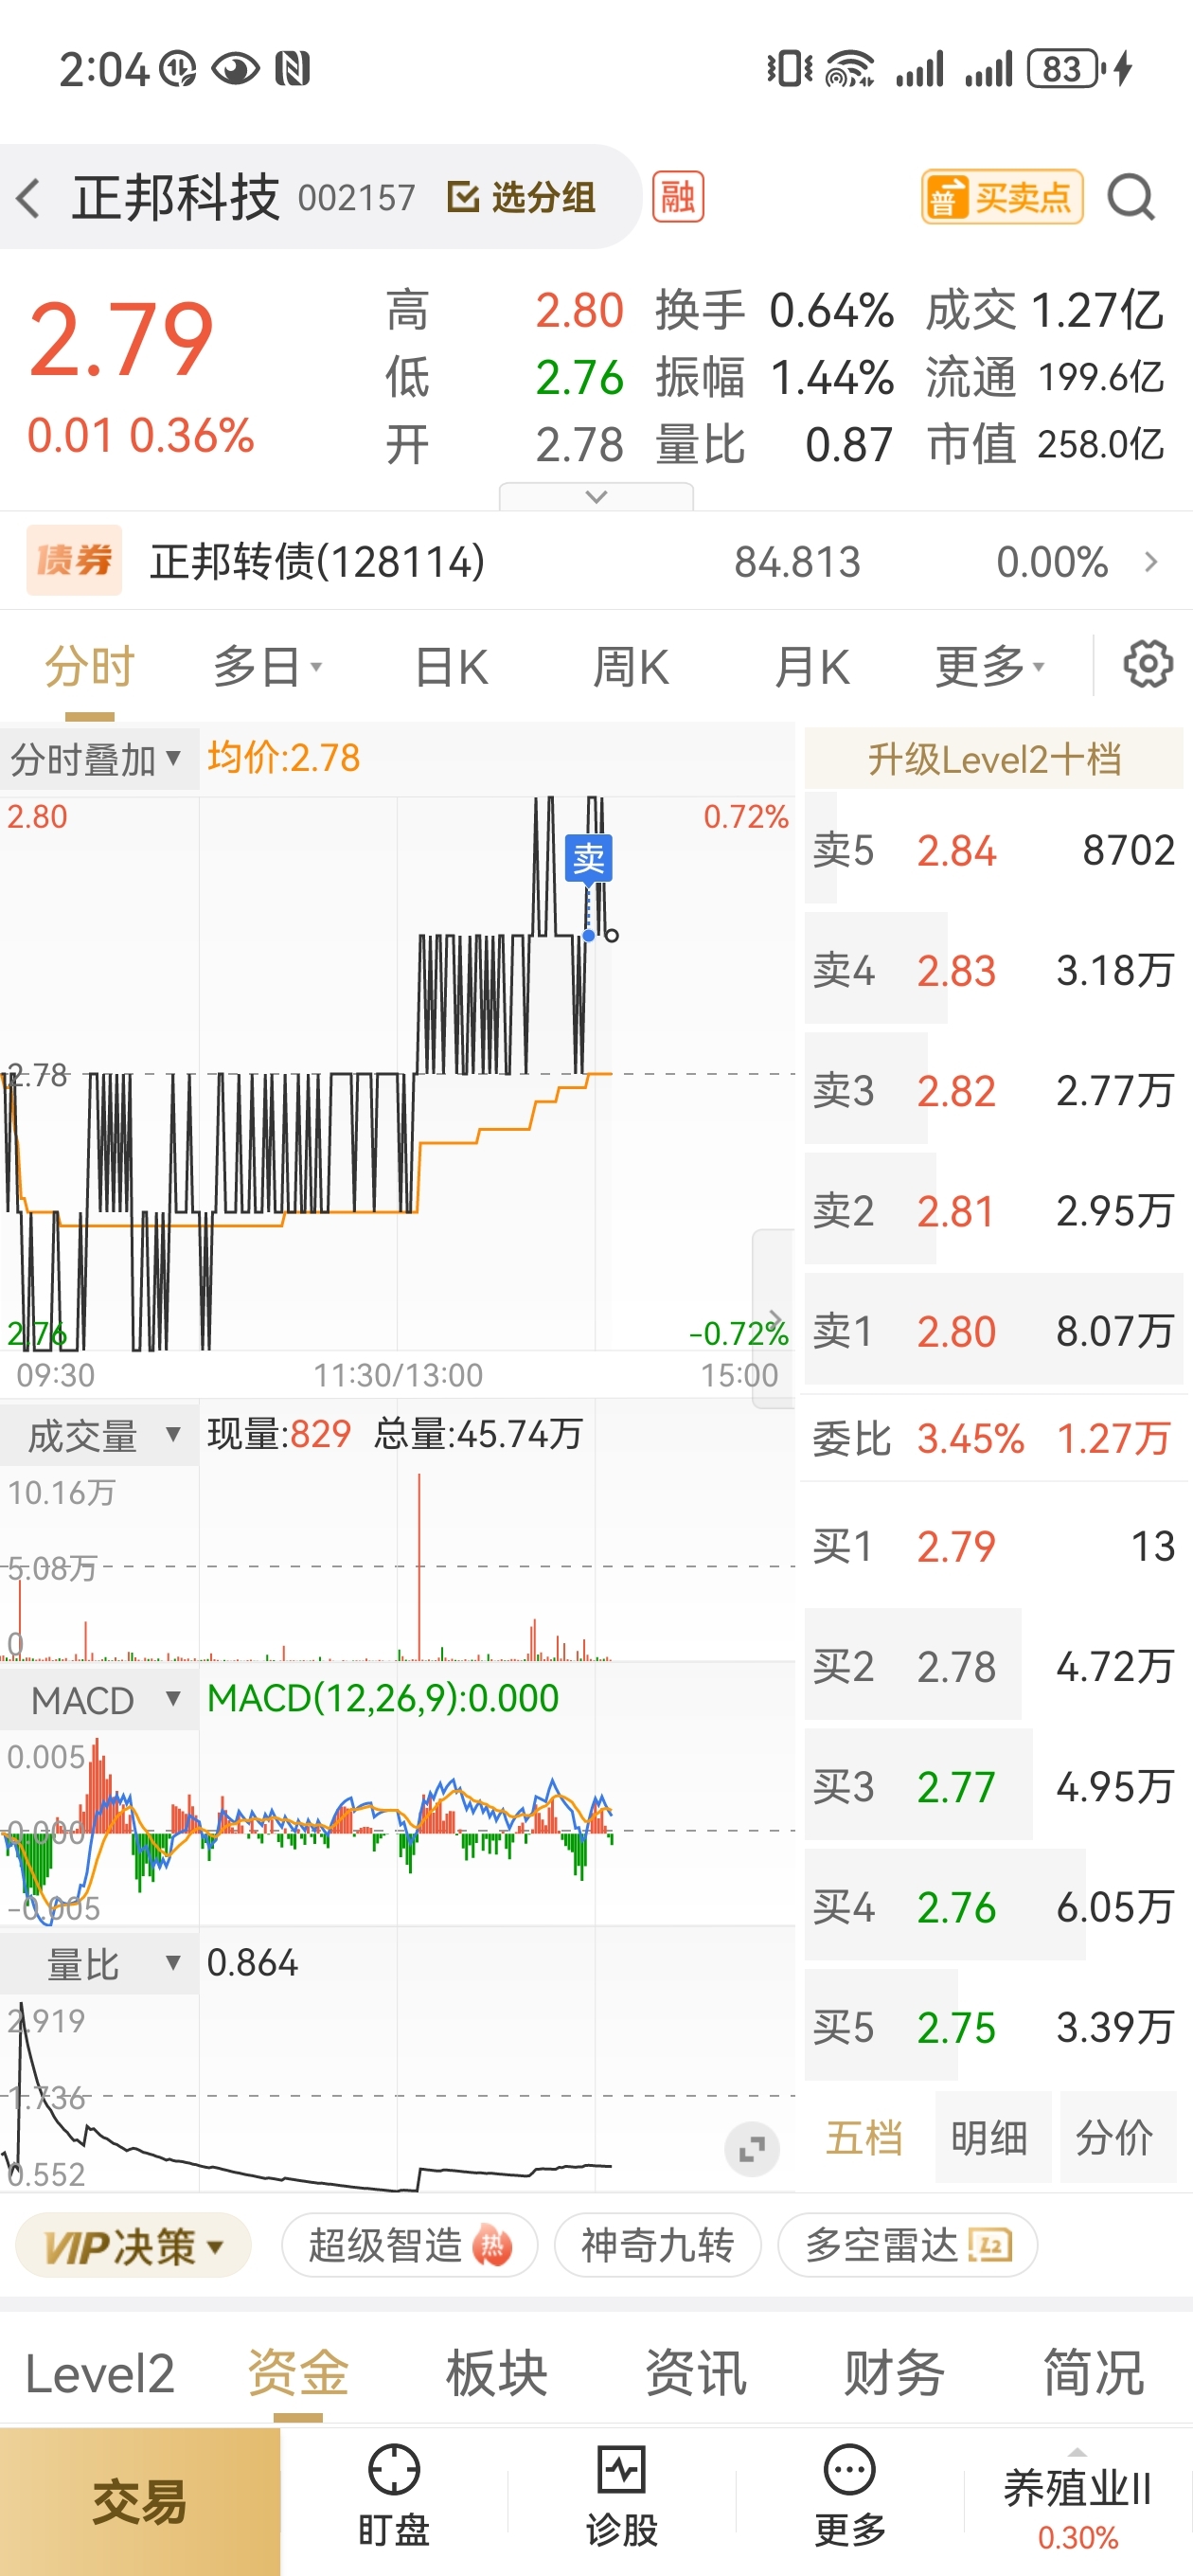Open 成交量 indicator dropdown
The height and width of the screenshot is (2576, 1193).
(x=99, y=1436)
